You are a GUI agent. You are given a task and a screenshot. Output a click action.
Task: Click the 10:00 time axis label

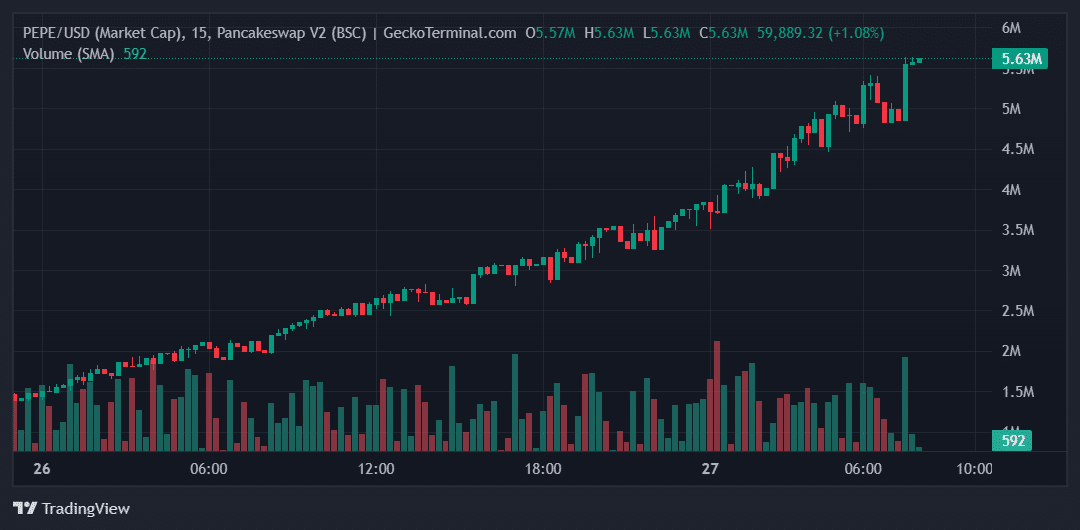975,469
